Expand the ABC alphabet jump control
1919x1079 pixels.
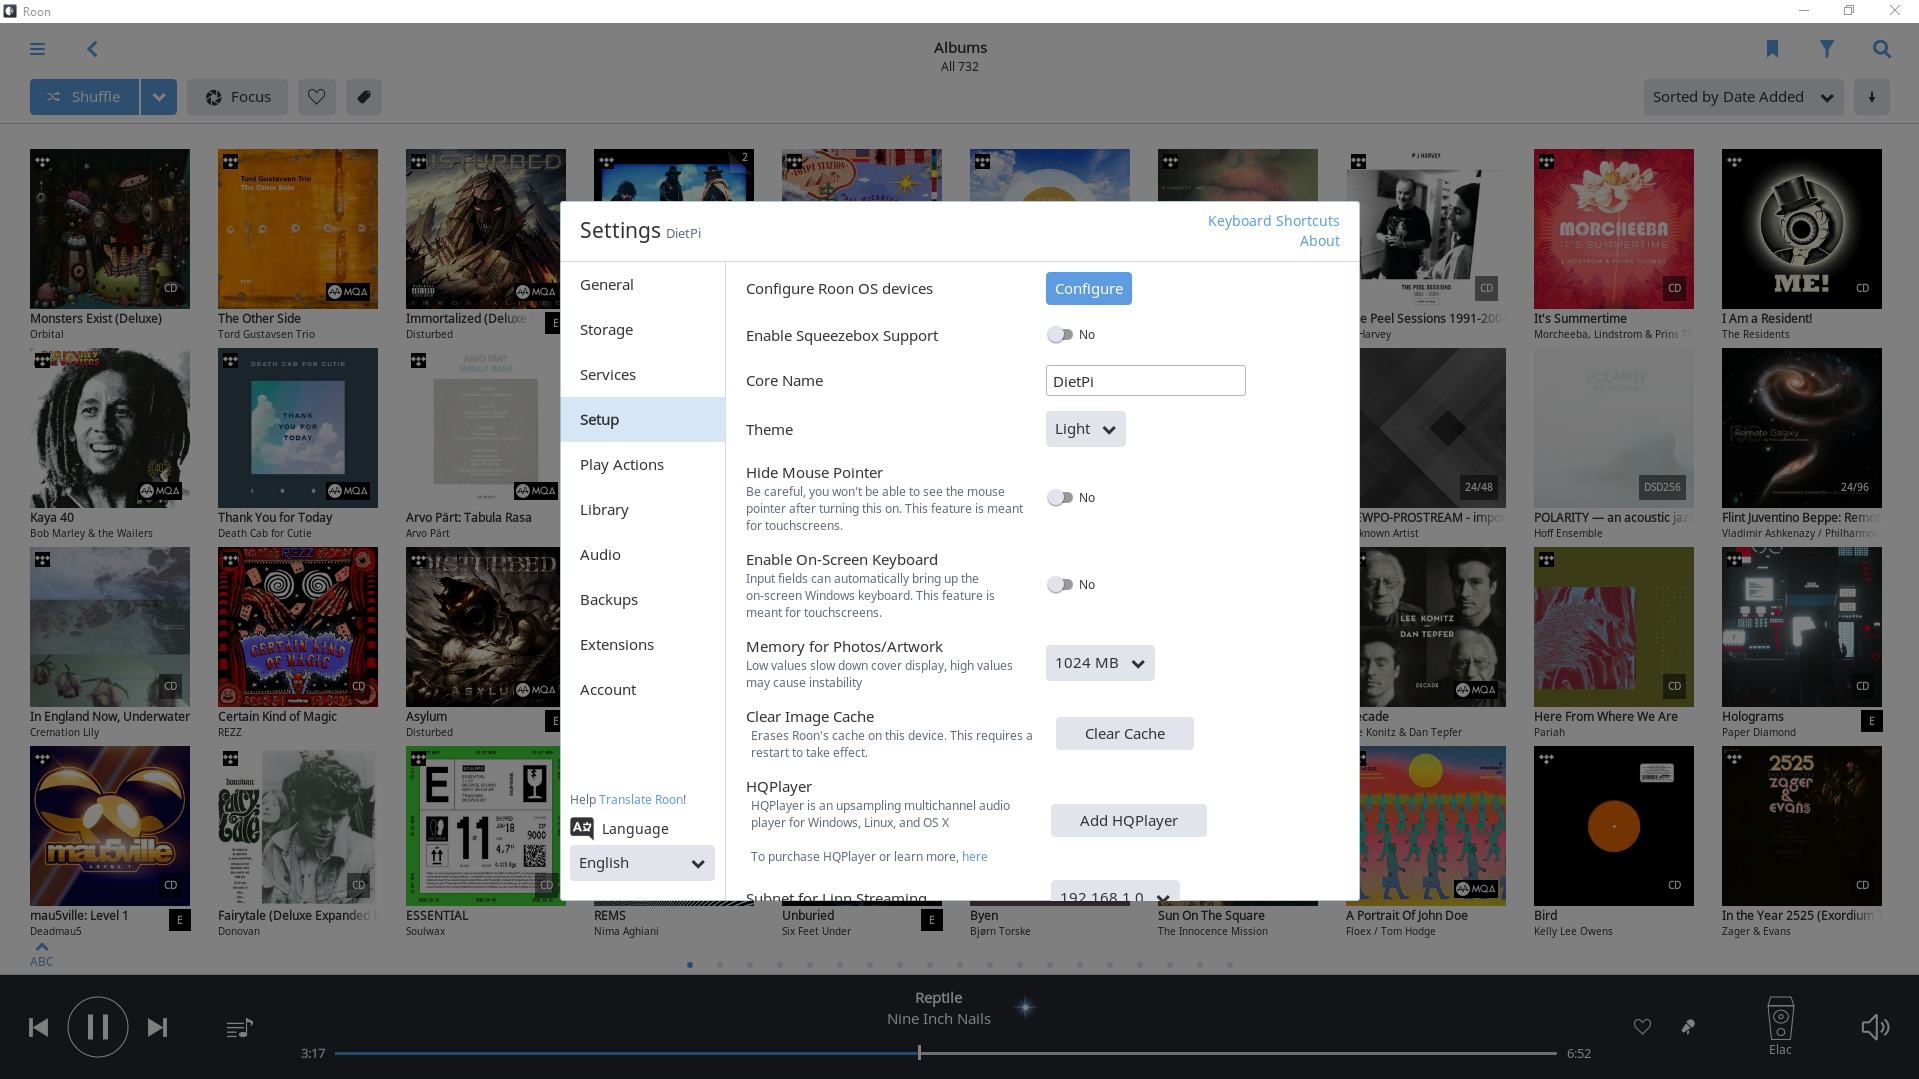tap(42, 954)
